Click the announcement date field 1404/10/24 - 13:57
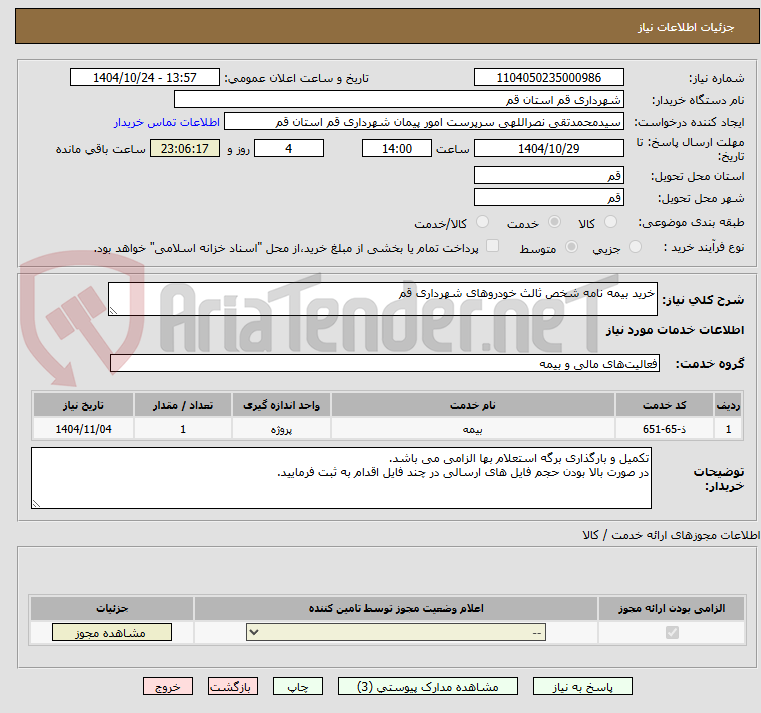 (145, 77)
